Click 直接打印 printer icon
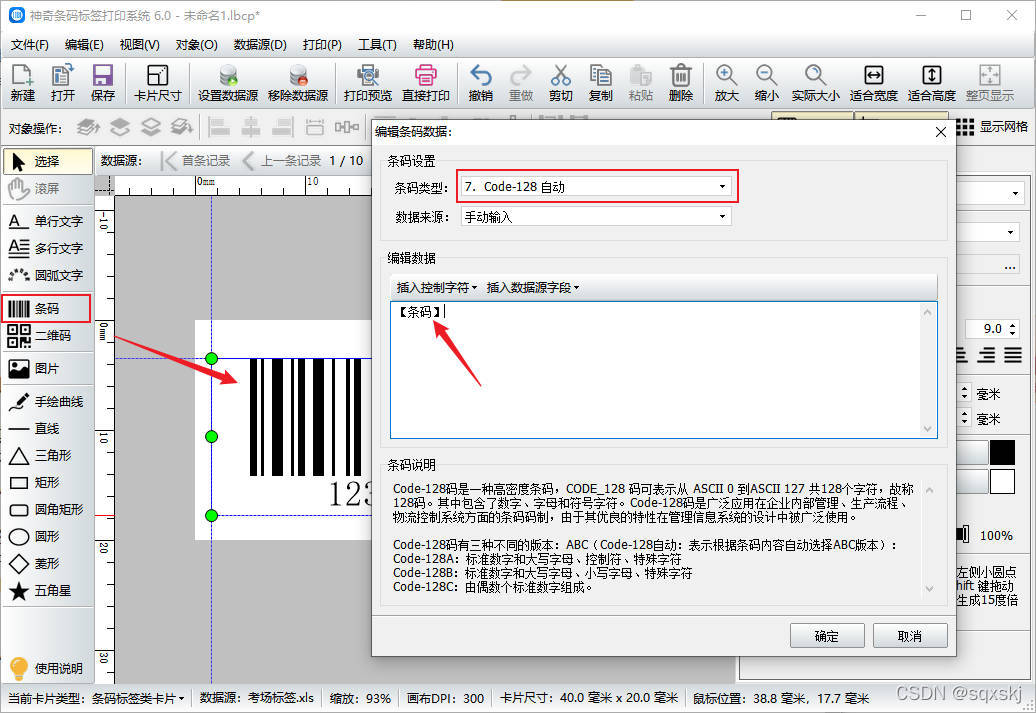The image size is (1036, 713). [x=426, y=83]
